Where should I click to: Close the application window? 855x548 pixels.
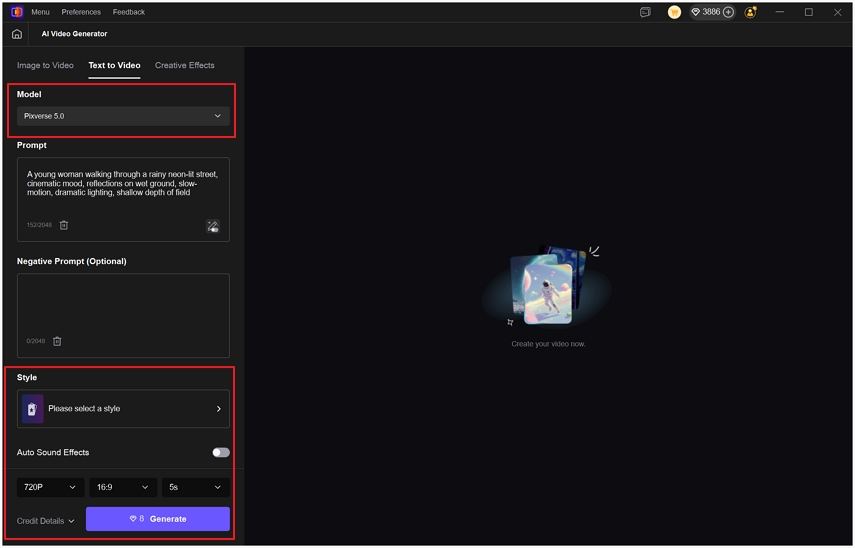pyautogui.click(x=838, y=12)
